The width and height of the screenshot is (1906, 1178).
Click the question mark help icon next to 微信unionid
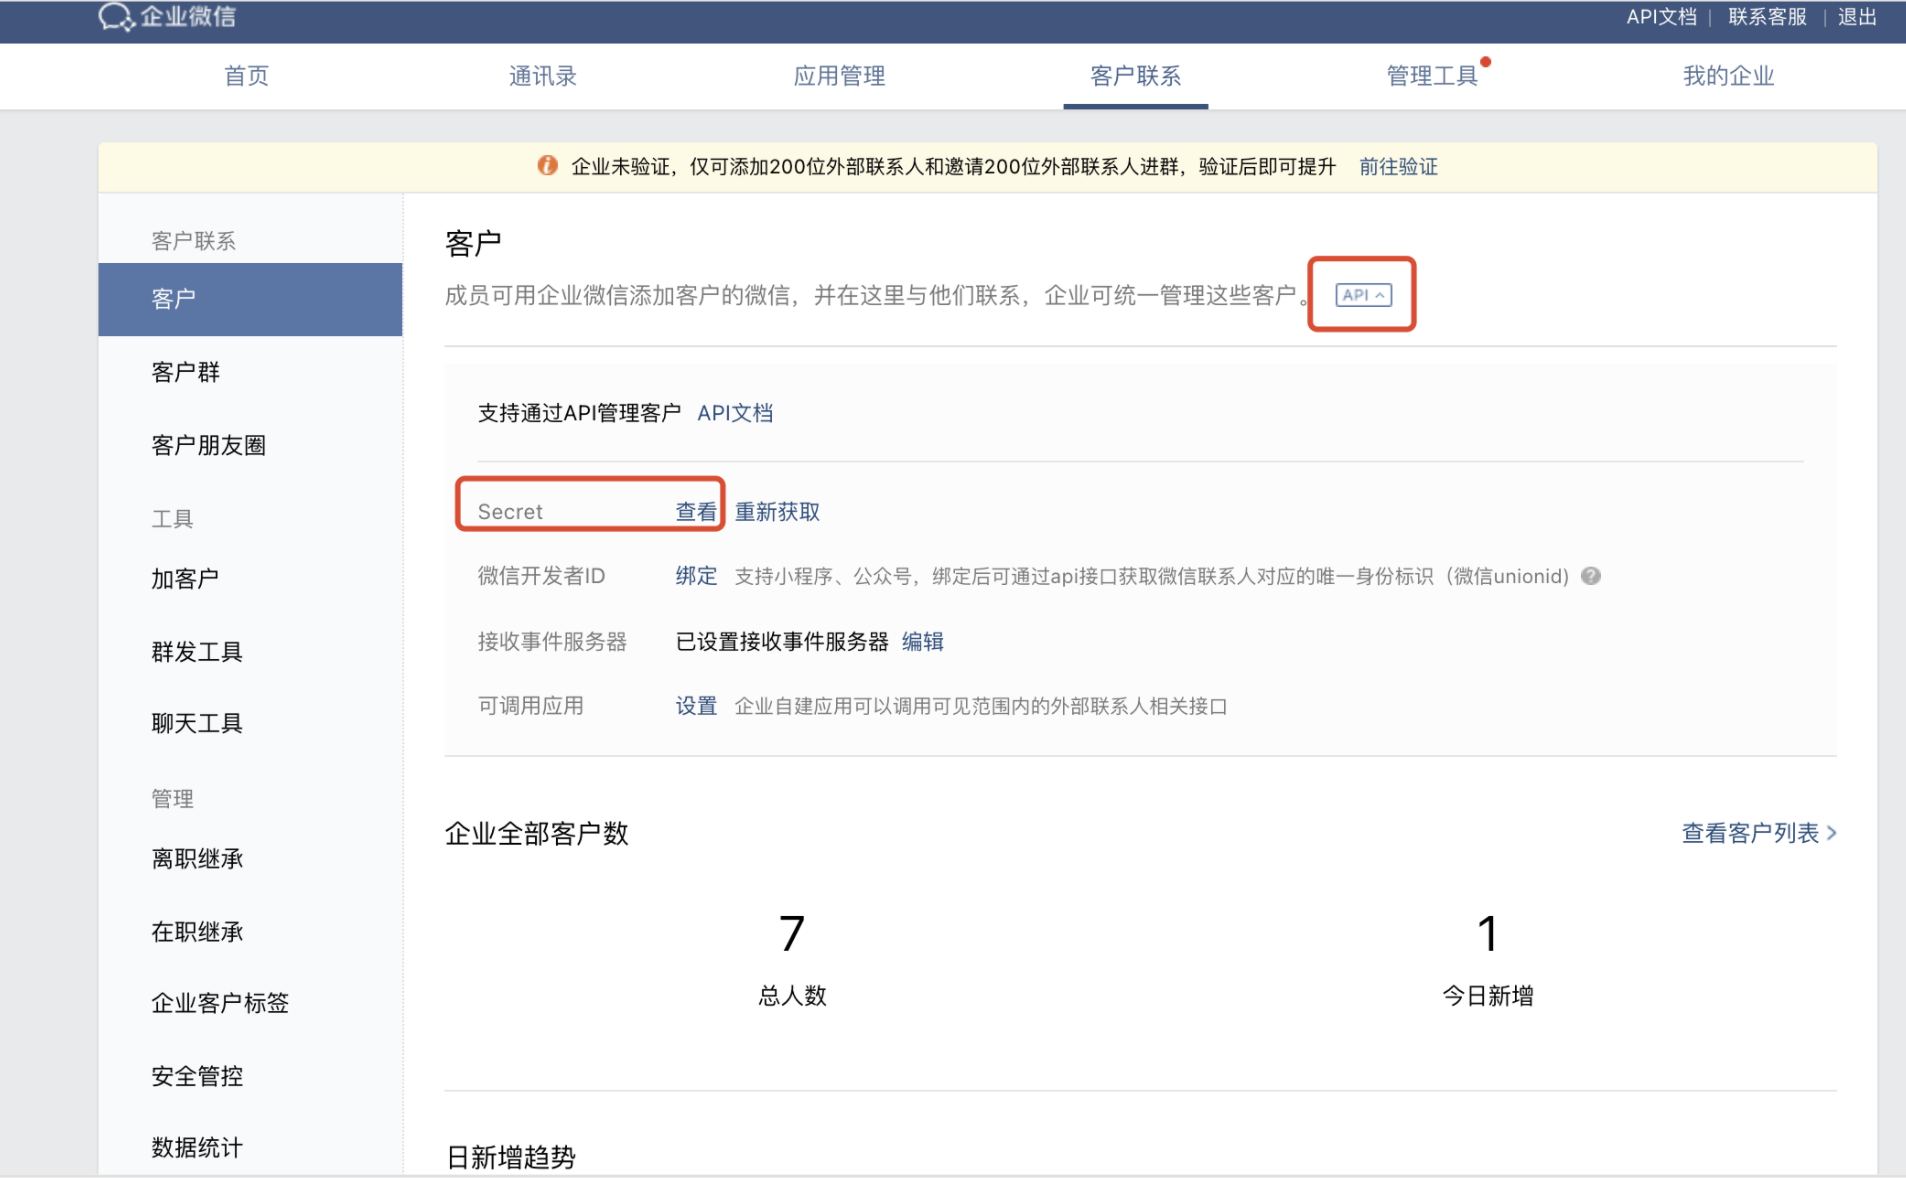1591,576
